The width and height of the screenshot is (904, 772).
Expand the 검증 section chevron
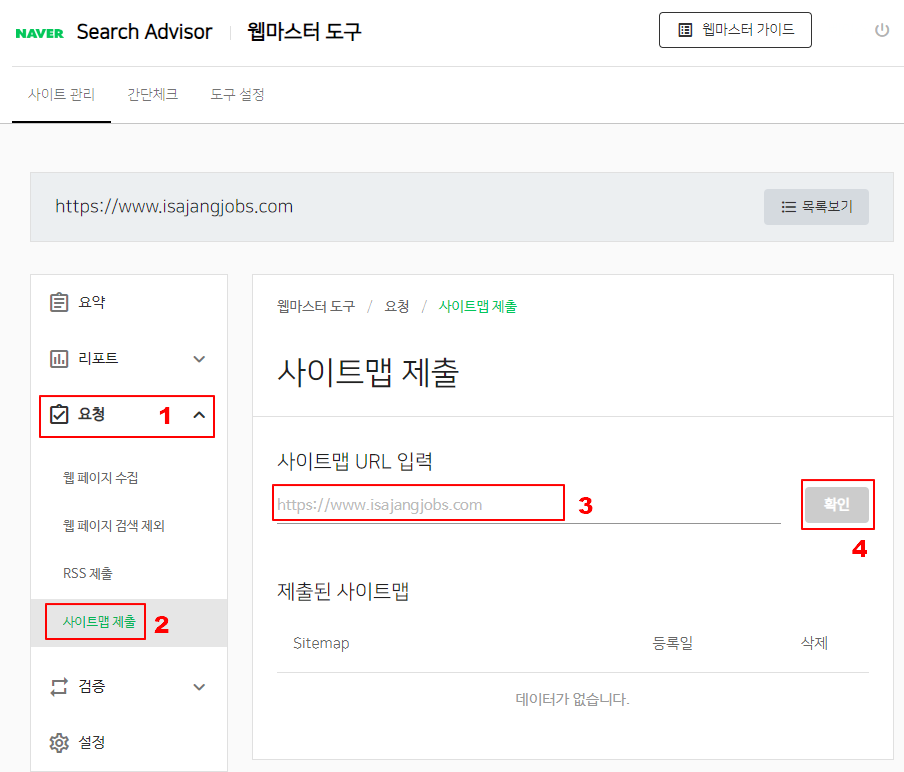[x=199, y=687]
